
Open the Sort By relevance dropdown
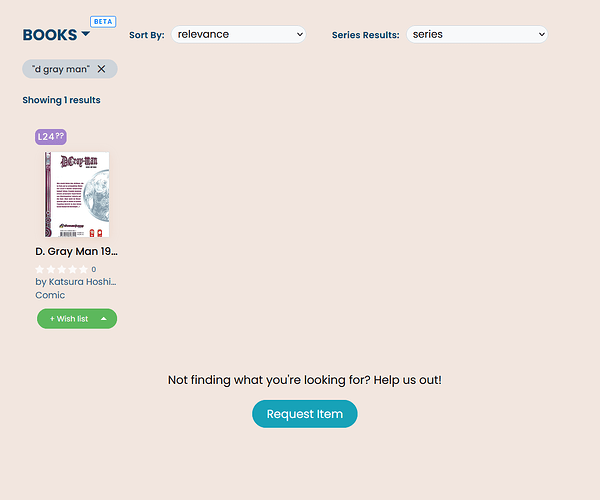(238, 34)
